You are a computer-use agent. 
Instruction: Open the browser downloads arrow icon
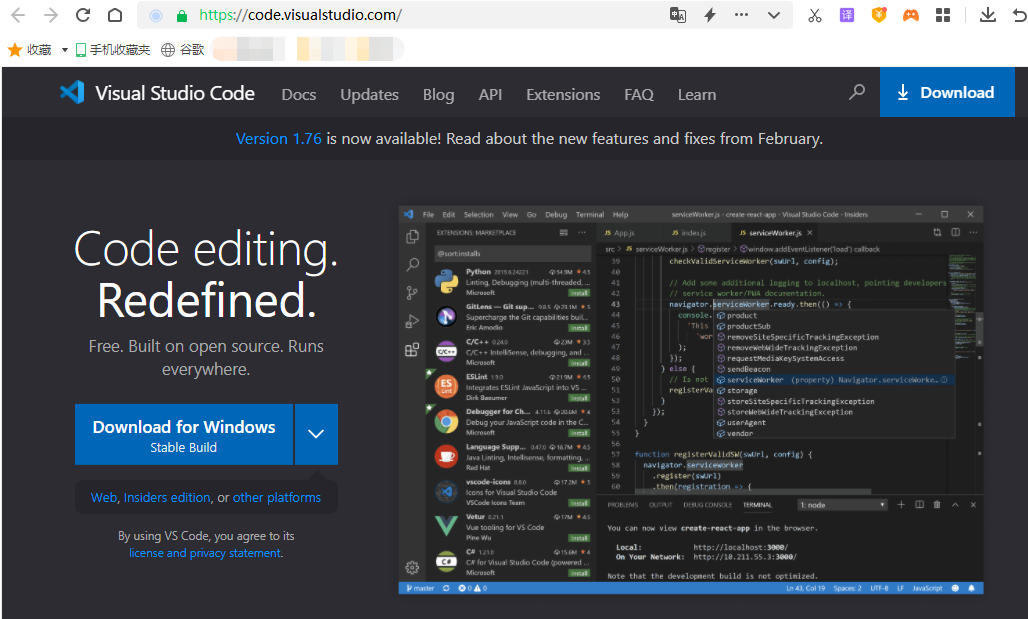[987, 15]
